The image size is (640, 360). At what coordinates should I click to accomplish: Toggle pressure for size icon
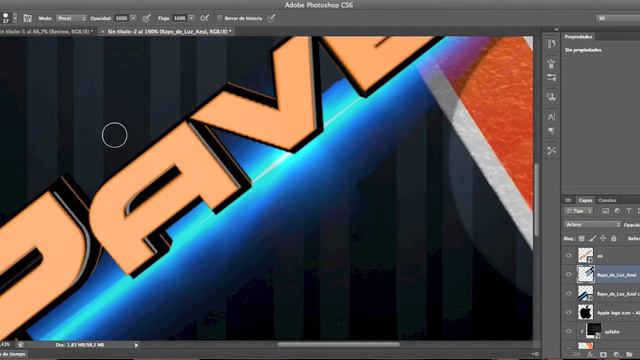pos(271,18)
